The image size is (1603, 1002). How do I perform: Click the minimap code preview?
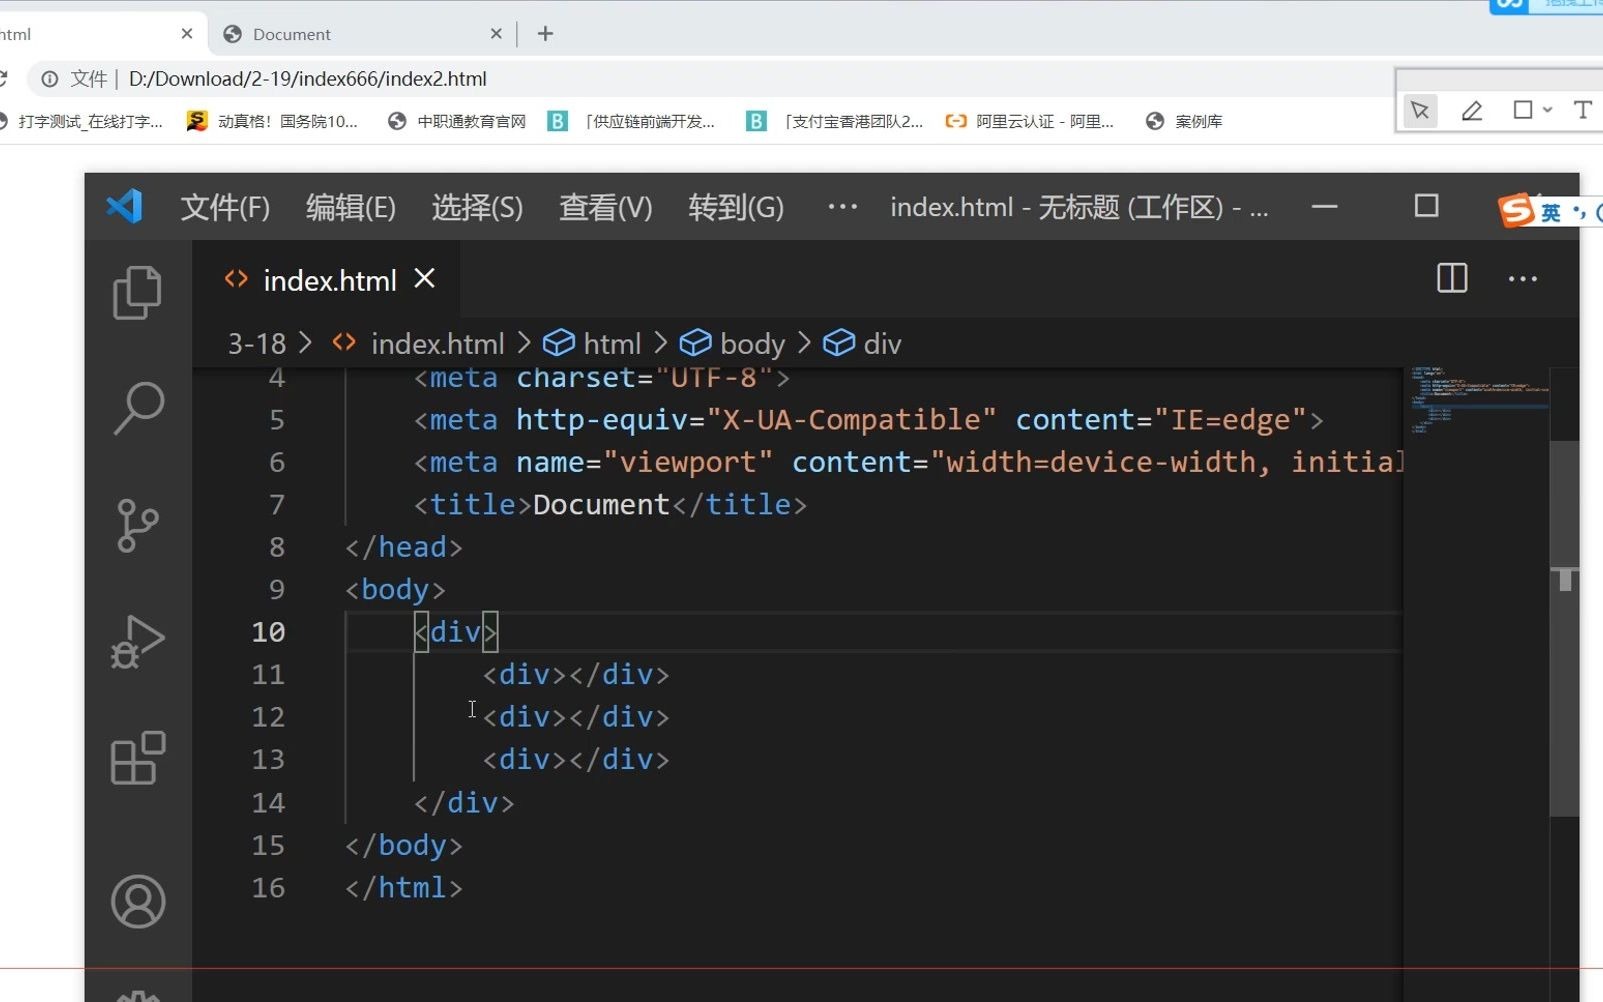(1478, 399)
